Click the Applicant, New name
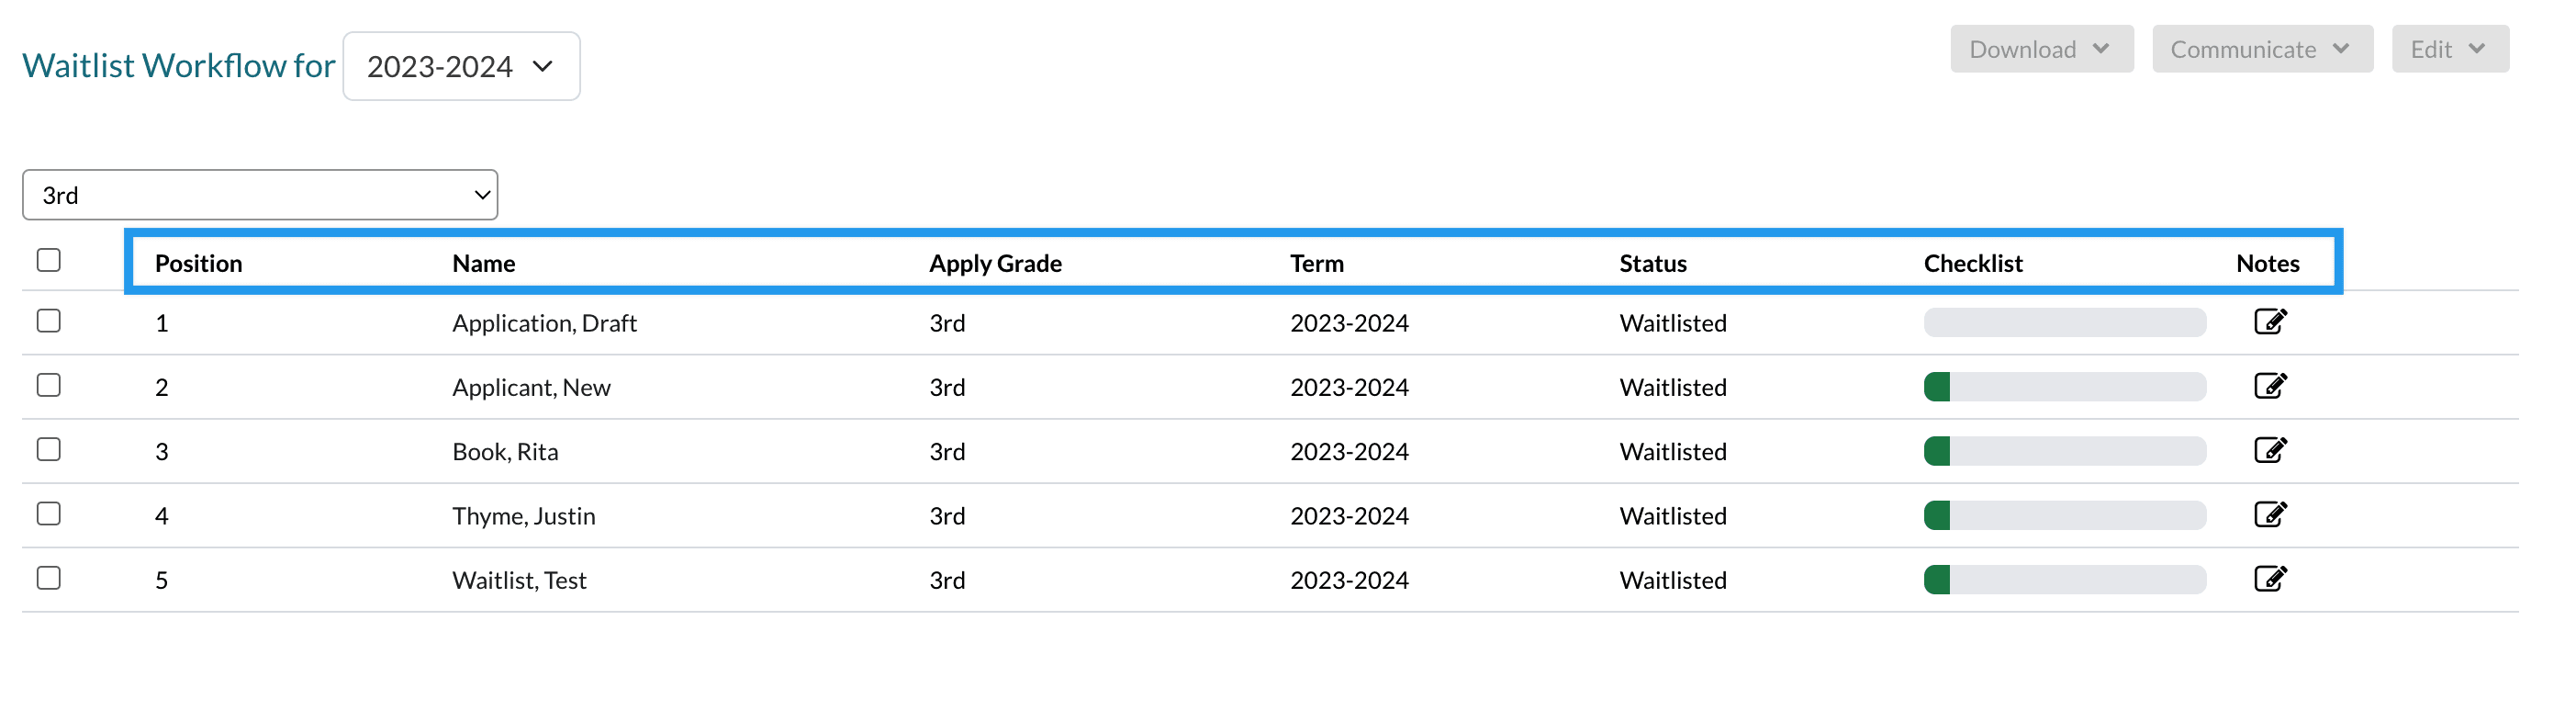Viewport: 2576px width, 722px height. [531, 388]
